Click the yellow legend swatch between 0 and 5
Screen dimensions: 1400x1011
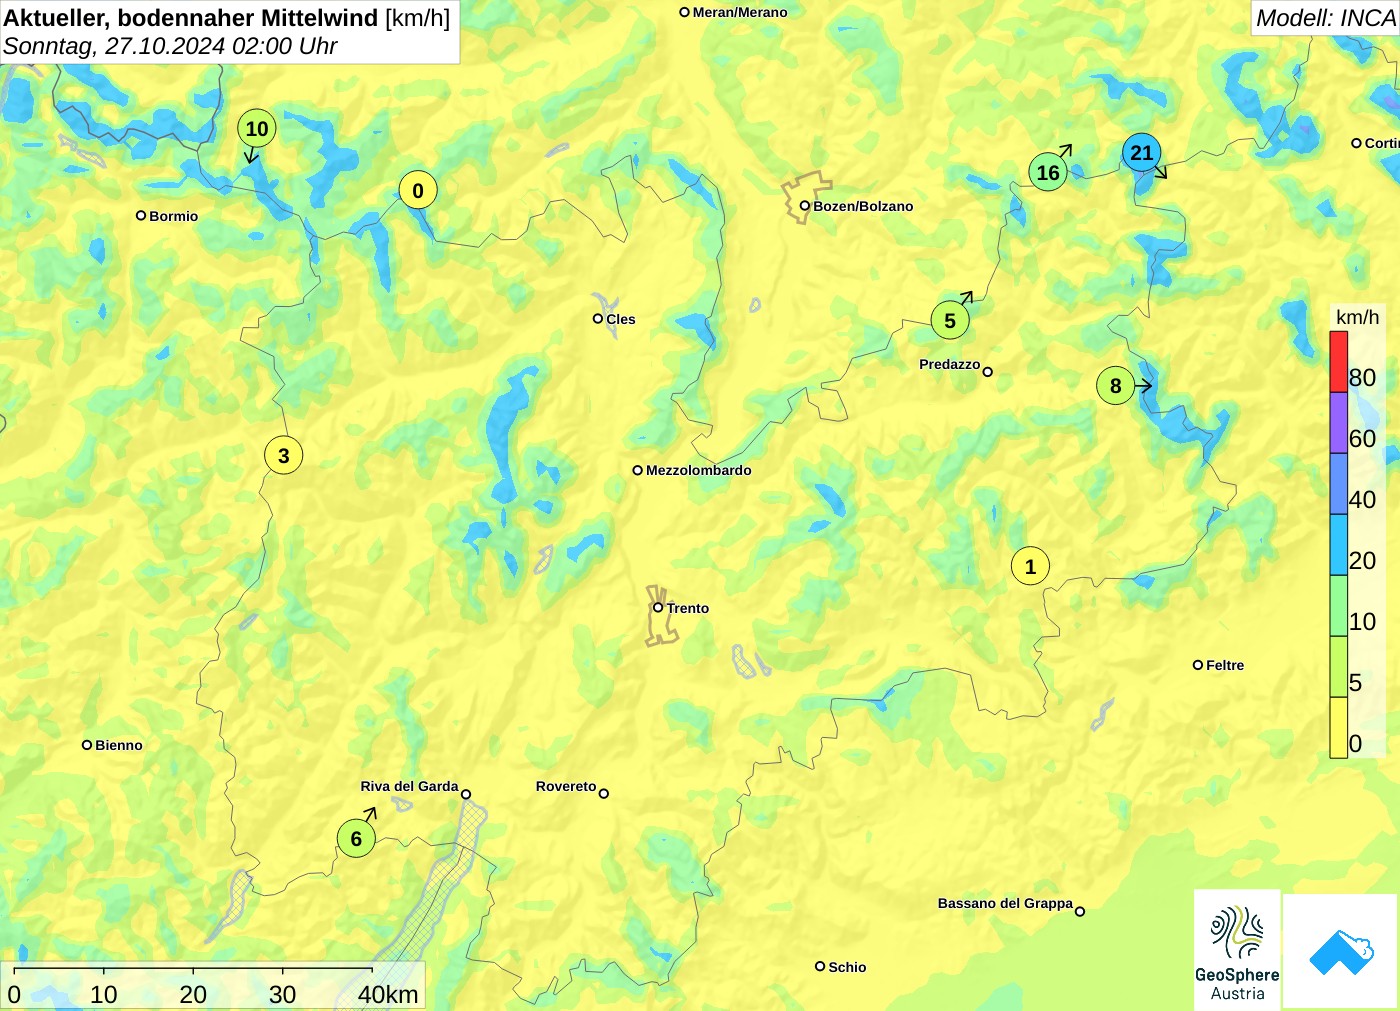tap(1338, 727)
